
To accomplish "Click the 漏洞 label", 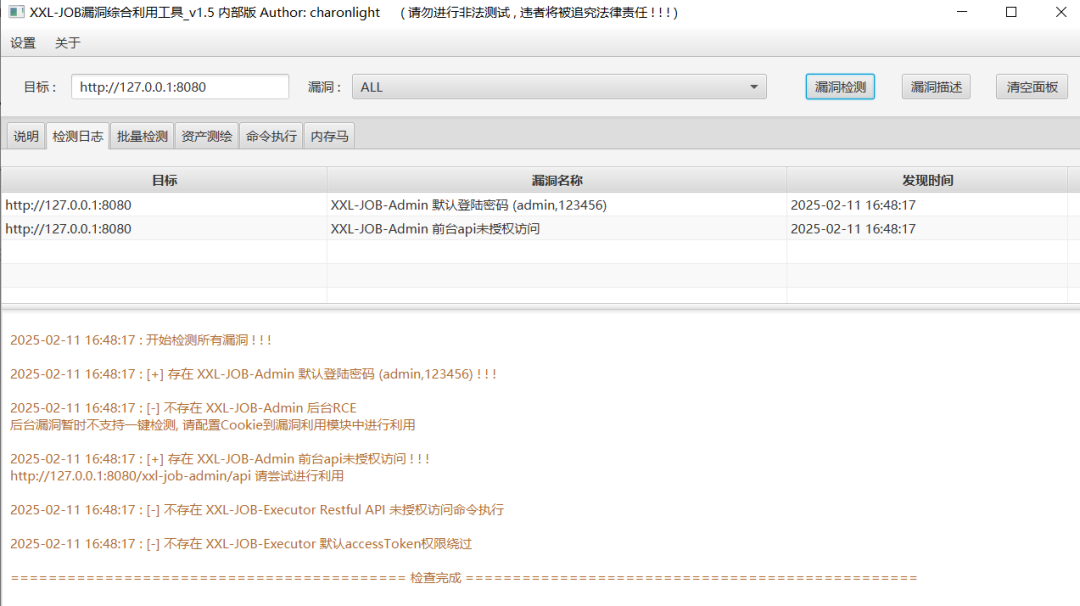I will tap(324, 87).
